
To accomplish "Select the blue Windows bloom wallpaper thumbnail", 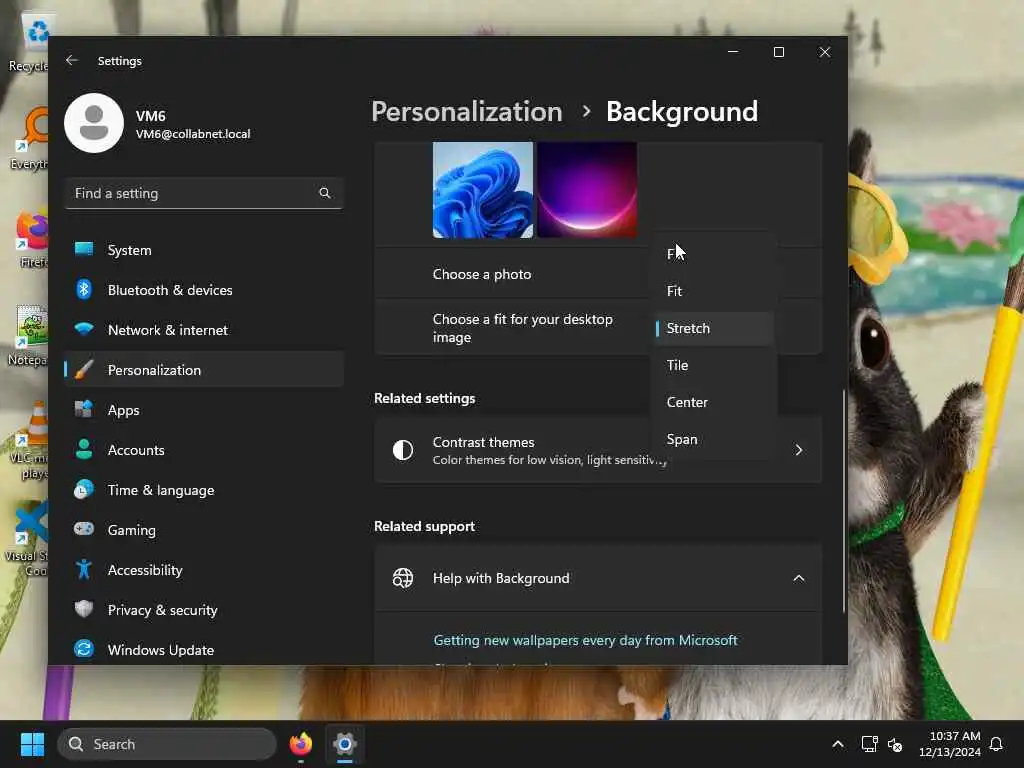I will click(x=483, y=189).
